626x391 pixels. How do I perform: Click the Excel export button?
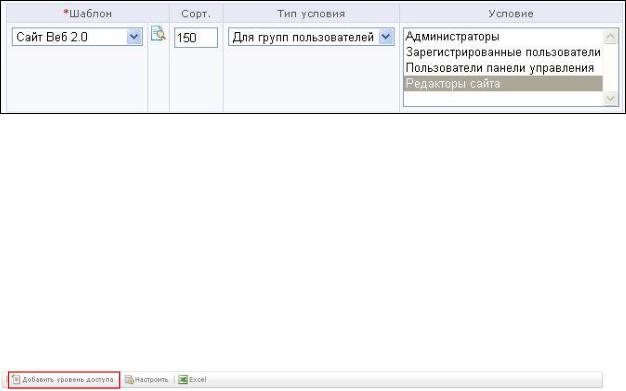click(192, 379)
